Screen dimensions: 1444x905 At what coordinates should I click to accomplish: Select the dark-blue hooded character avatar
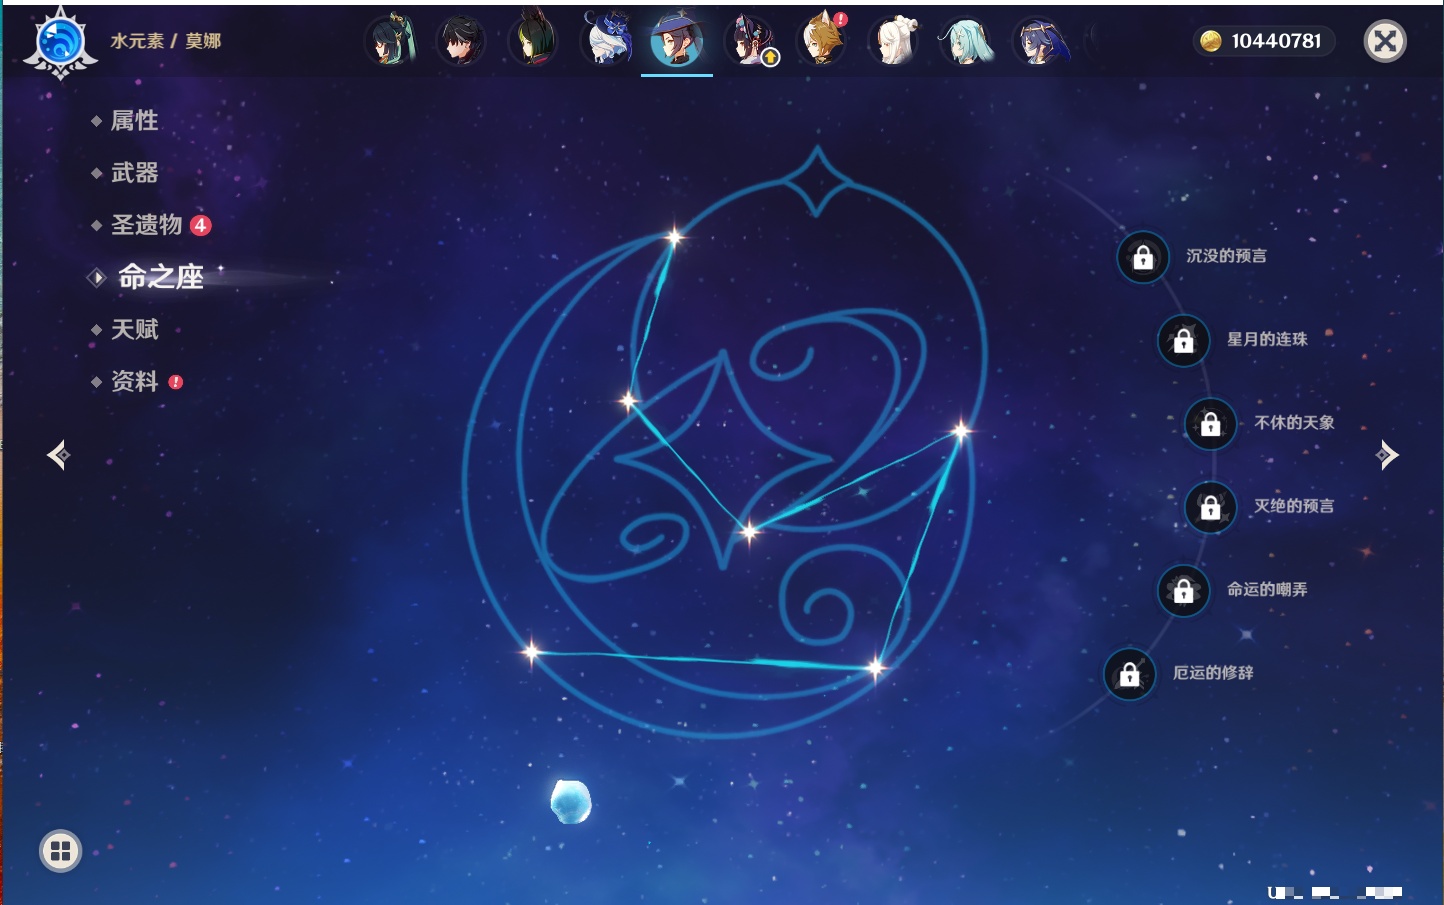pyautogui.click(x=1040, y=41)
